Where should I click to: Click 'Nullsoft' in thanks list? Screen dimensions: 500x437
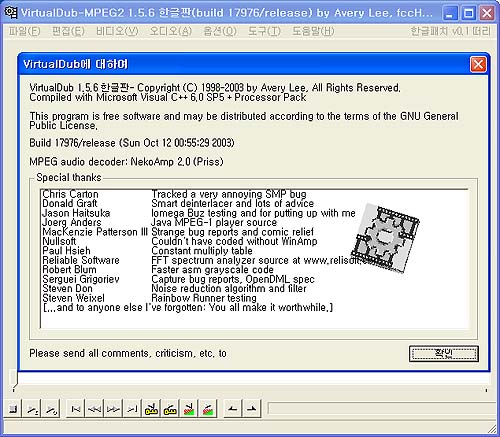59,241
